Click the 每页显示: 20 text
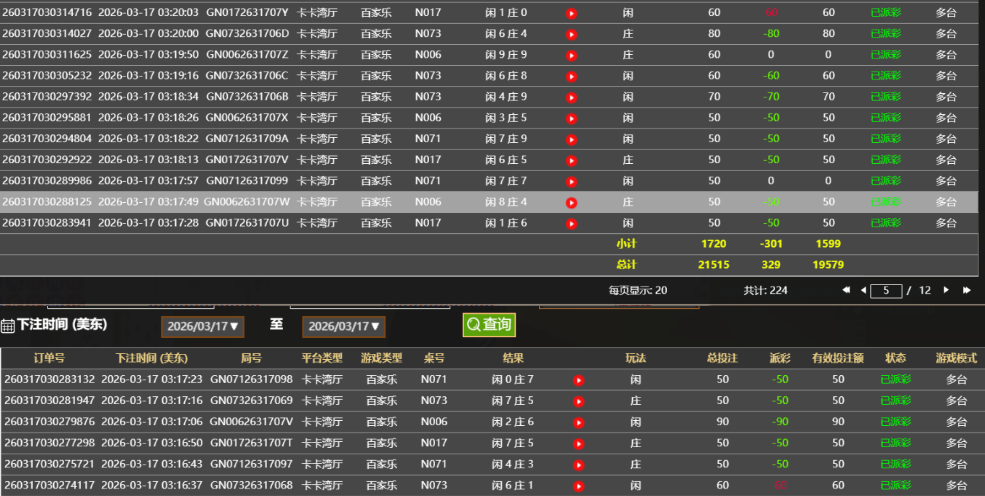Viewport: 985px width, 496px height. coord(638,290)
